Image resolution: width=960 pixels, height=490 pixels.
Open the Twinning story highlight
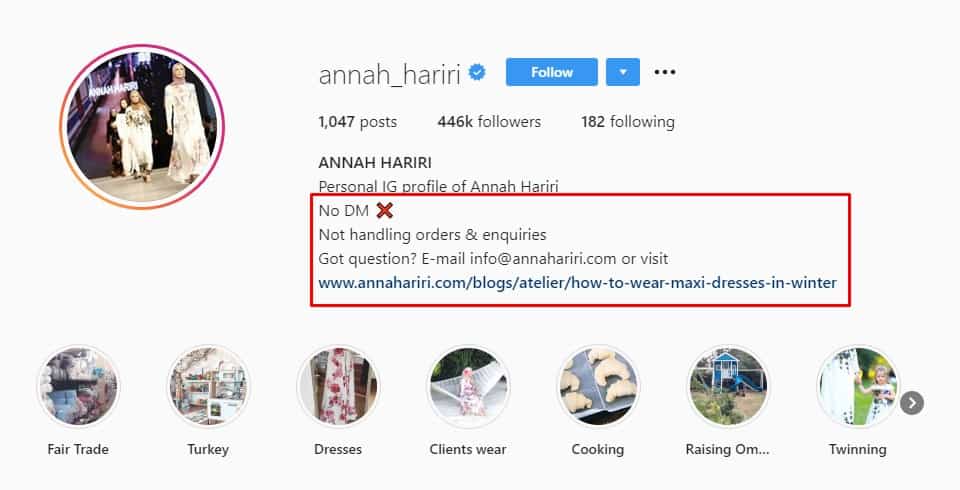(x=857, y=387)
